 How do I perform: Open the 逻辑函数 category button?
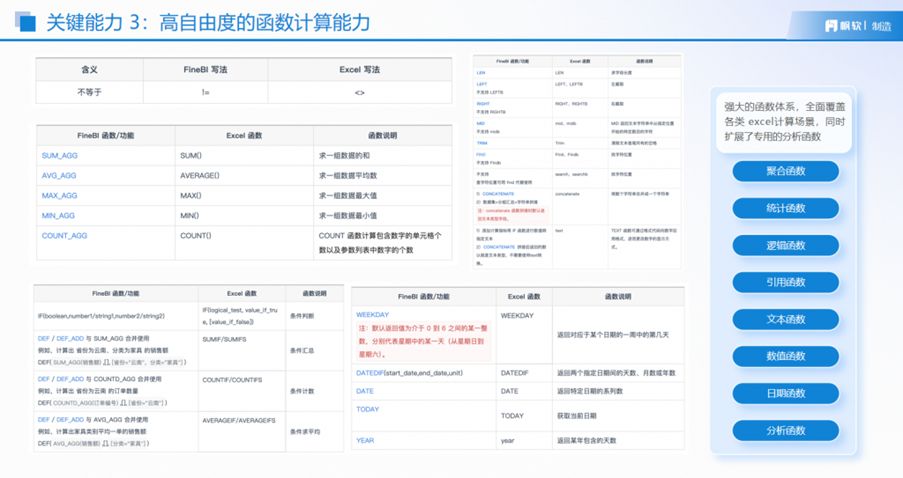786,245
